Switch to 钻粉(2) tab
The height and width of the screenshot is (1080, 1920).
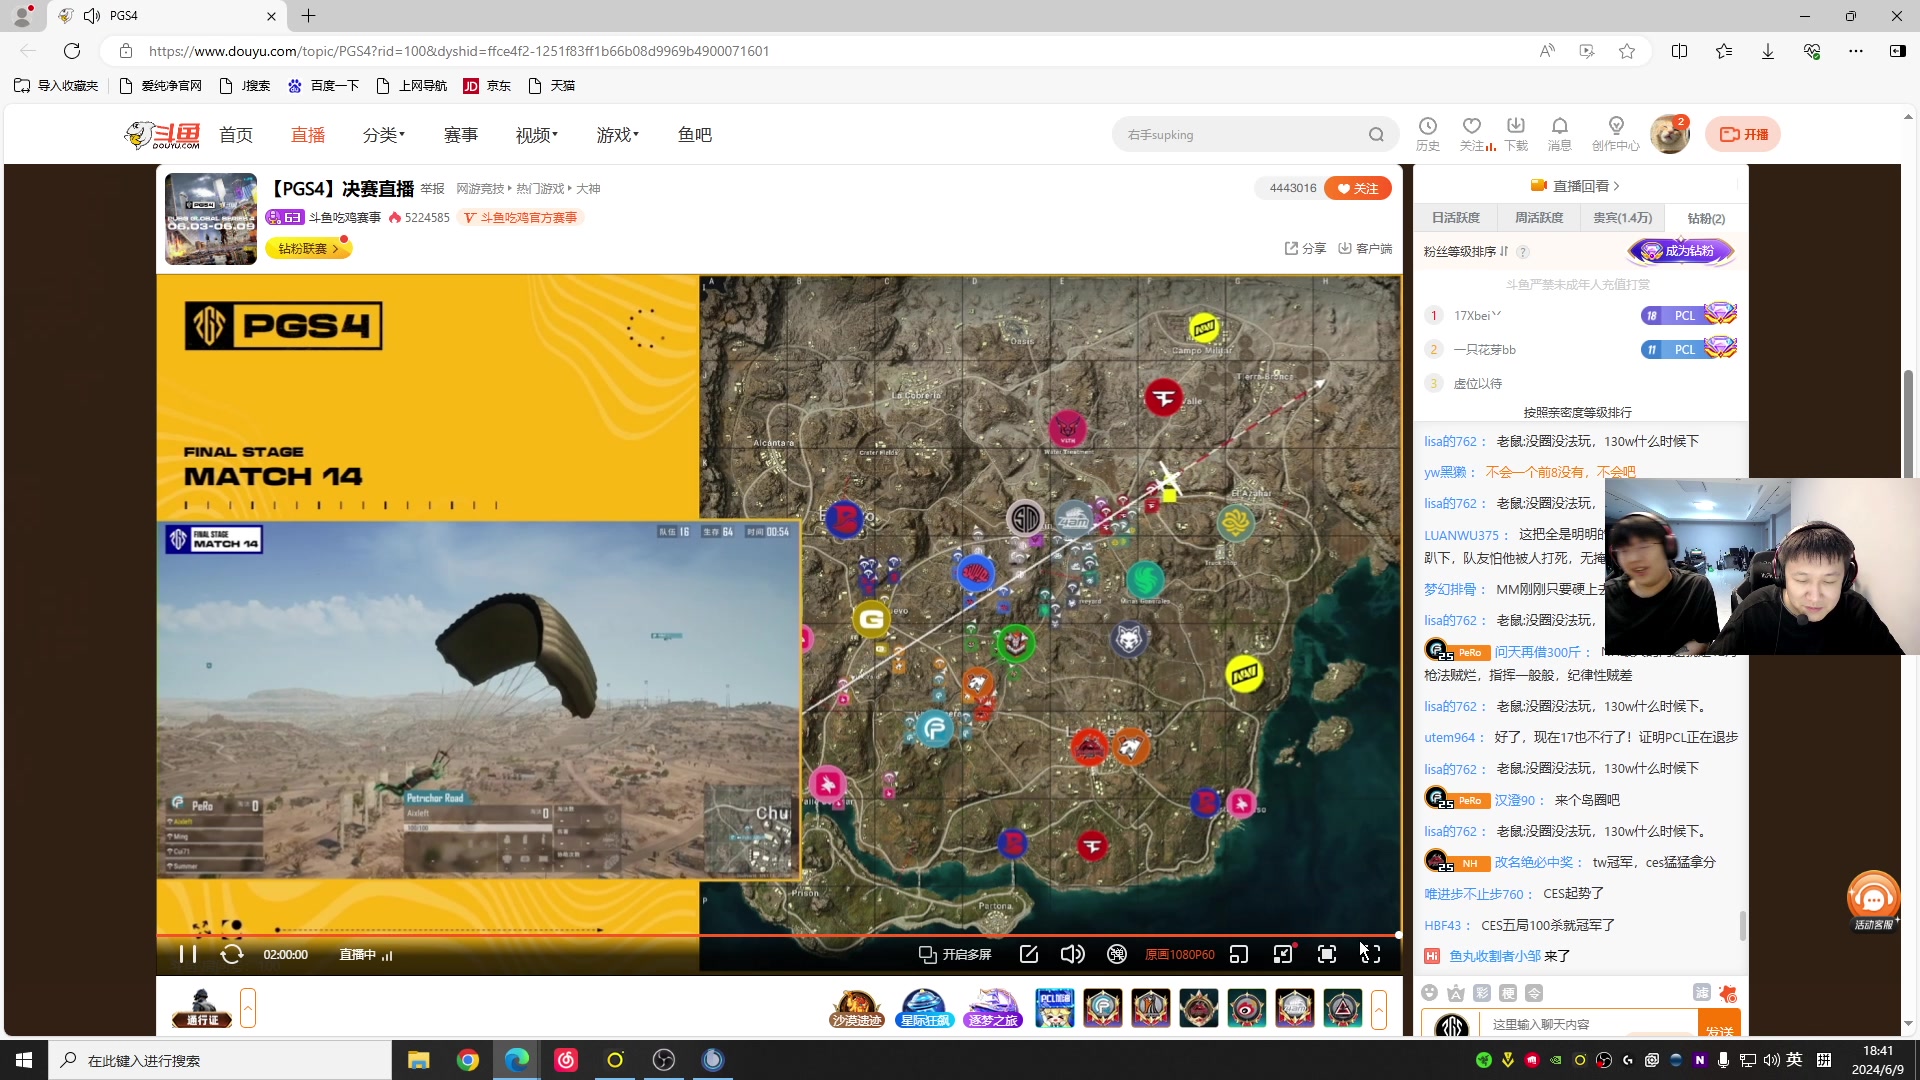click(1706, 218)
